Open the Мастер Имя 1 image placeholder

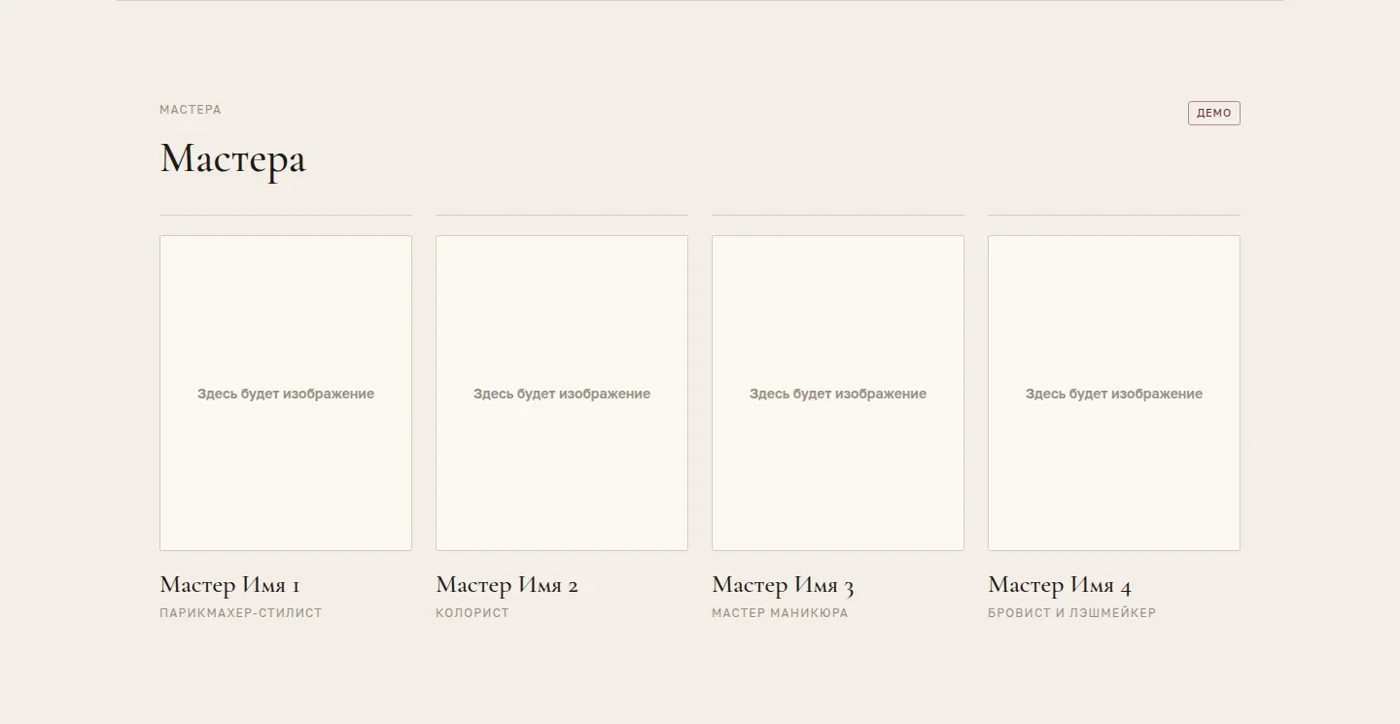click(286, 393)
